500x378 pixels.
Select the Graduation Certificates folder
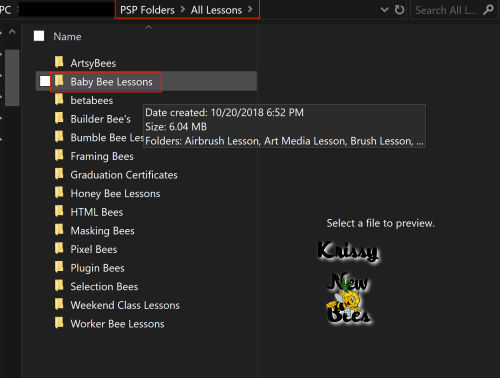pyautogui.click(x=124, y=175)
